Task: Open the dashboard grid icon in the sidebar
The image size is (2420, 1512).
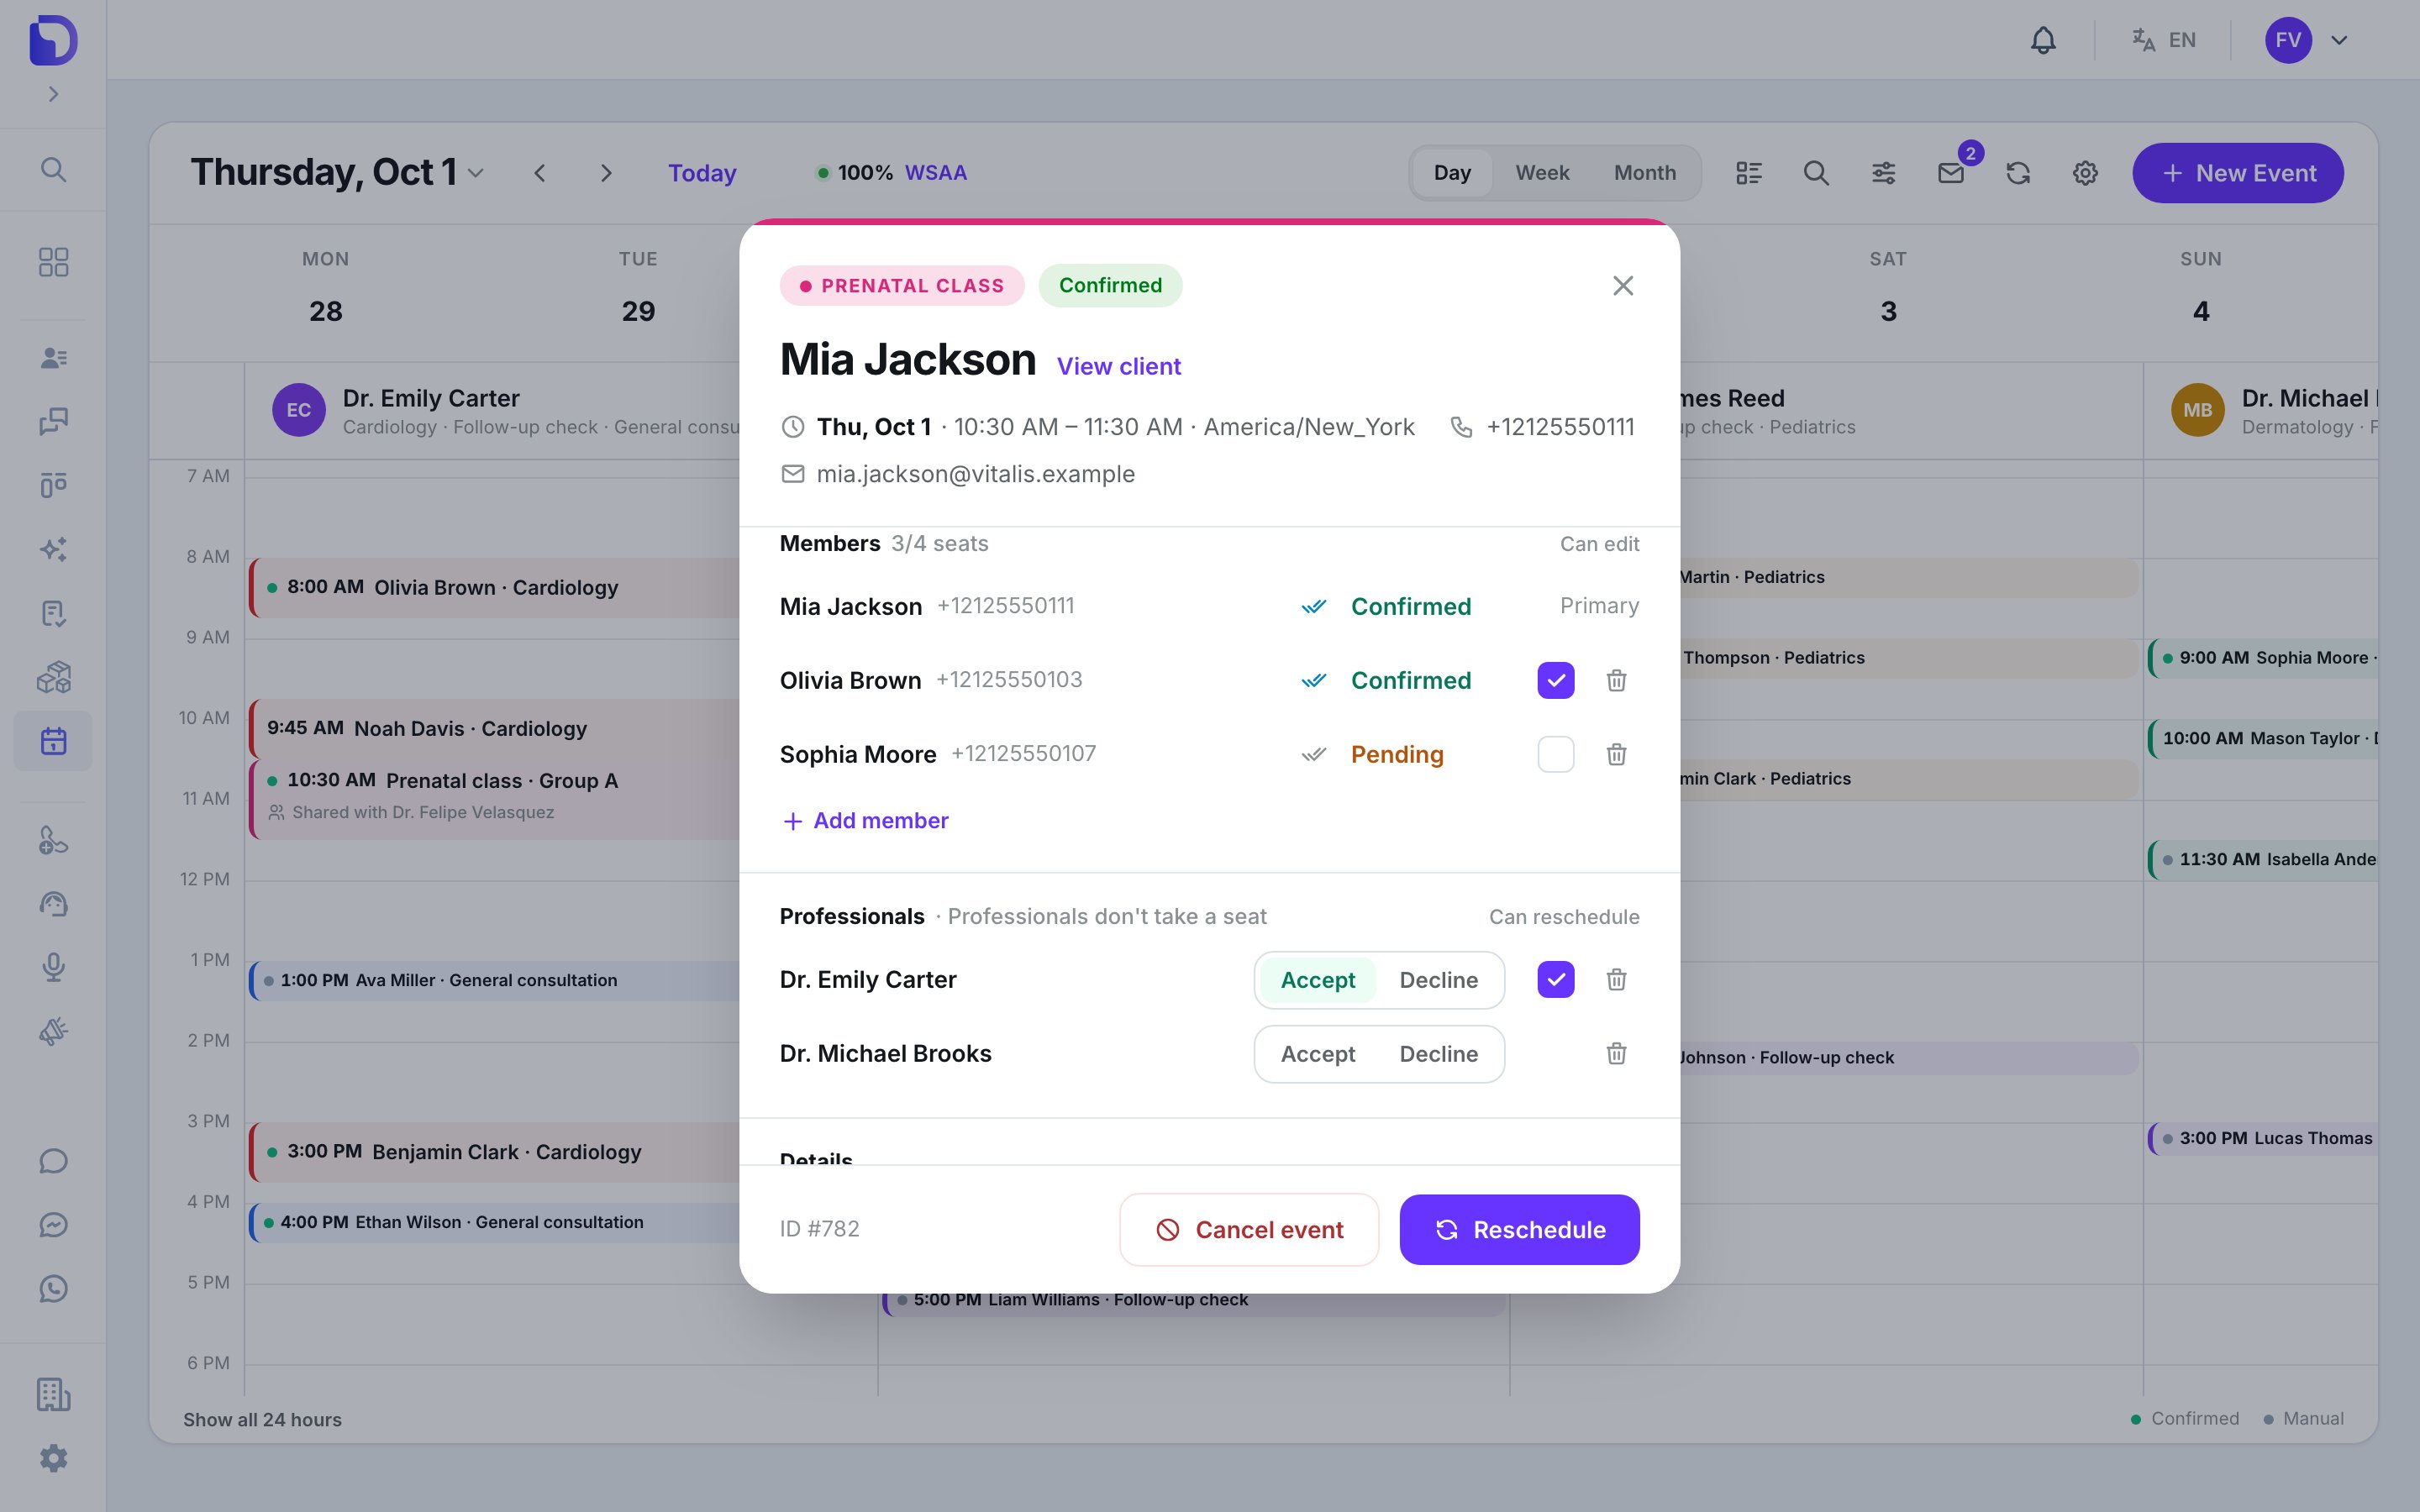Action: 53,262
